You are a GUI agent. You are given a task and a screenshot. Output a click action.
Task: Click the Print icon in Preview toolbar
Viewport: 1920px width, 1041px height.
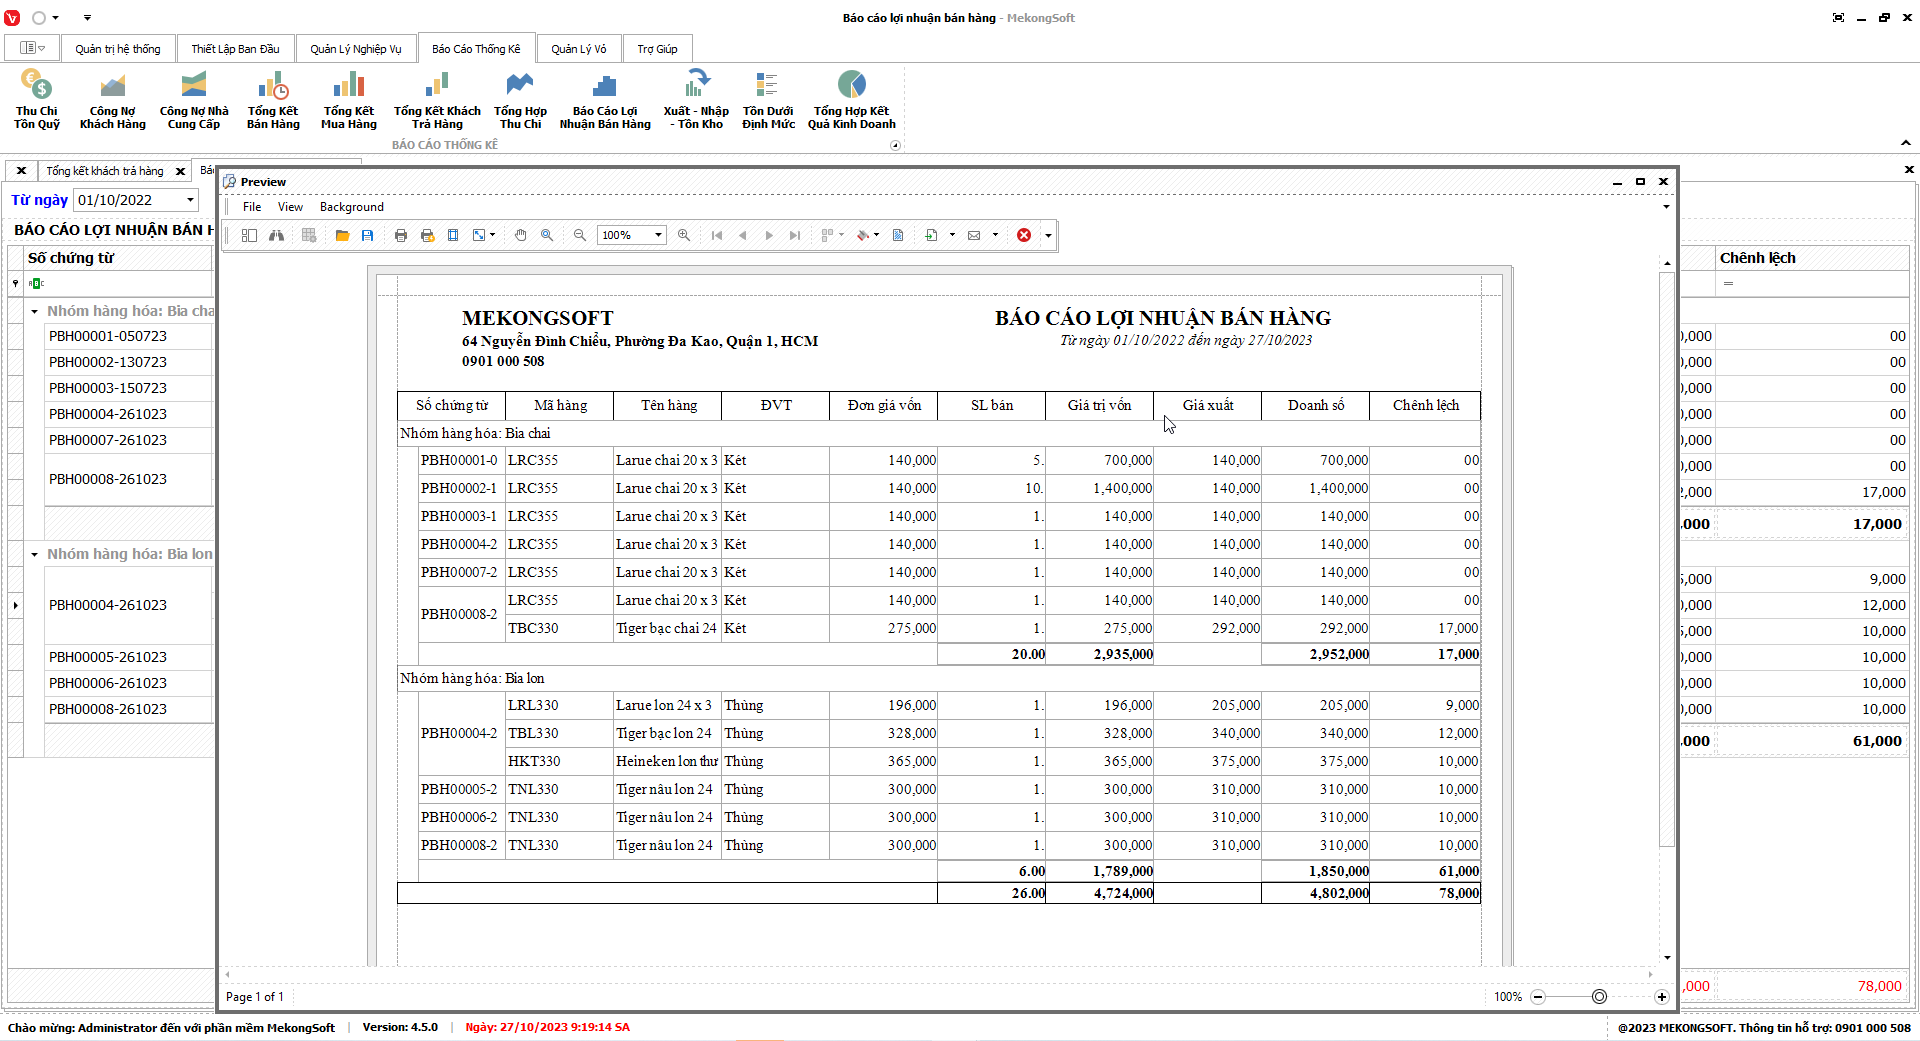(x=401, y=235)
